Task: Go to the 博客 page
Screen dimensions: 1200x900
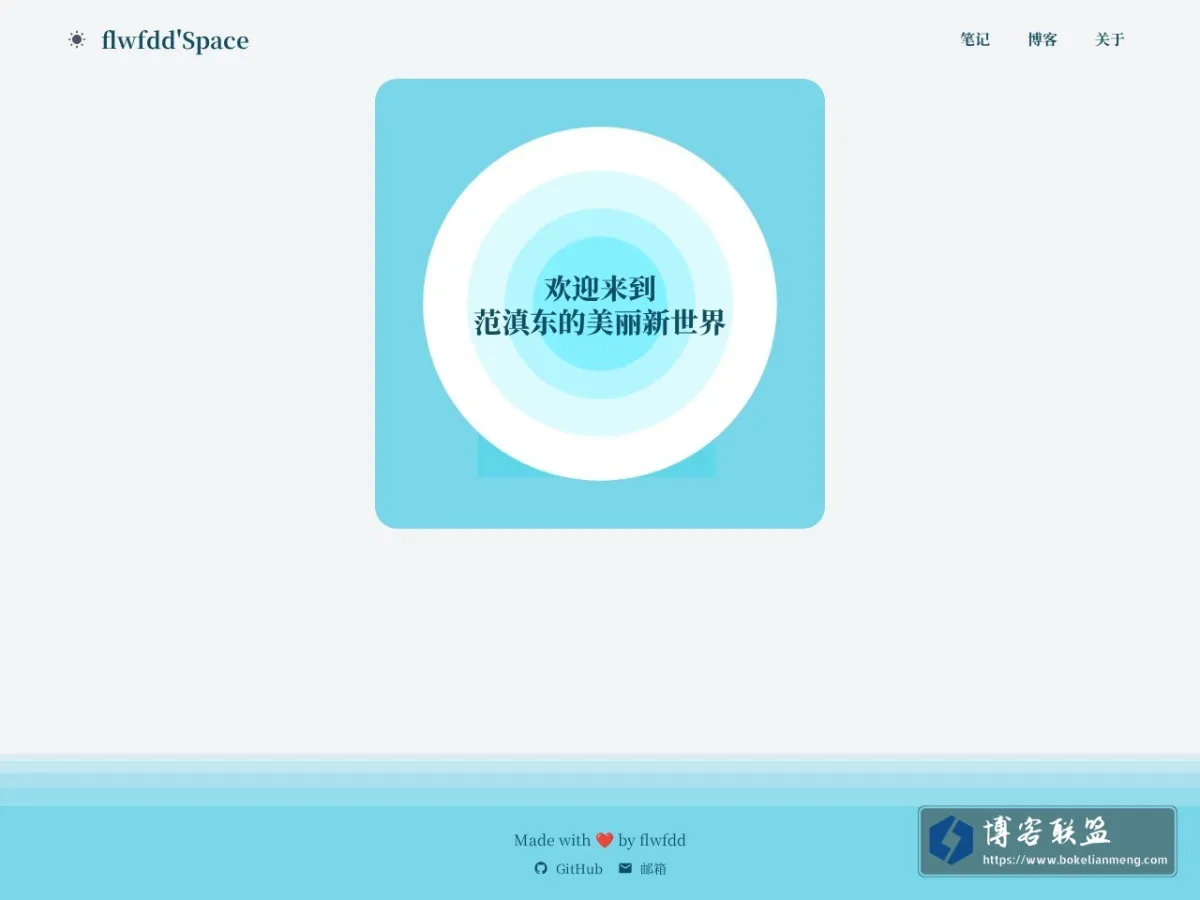Action: pyautogui.click(x=1042, y=40)
